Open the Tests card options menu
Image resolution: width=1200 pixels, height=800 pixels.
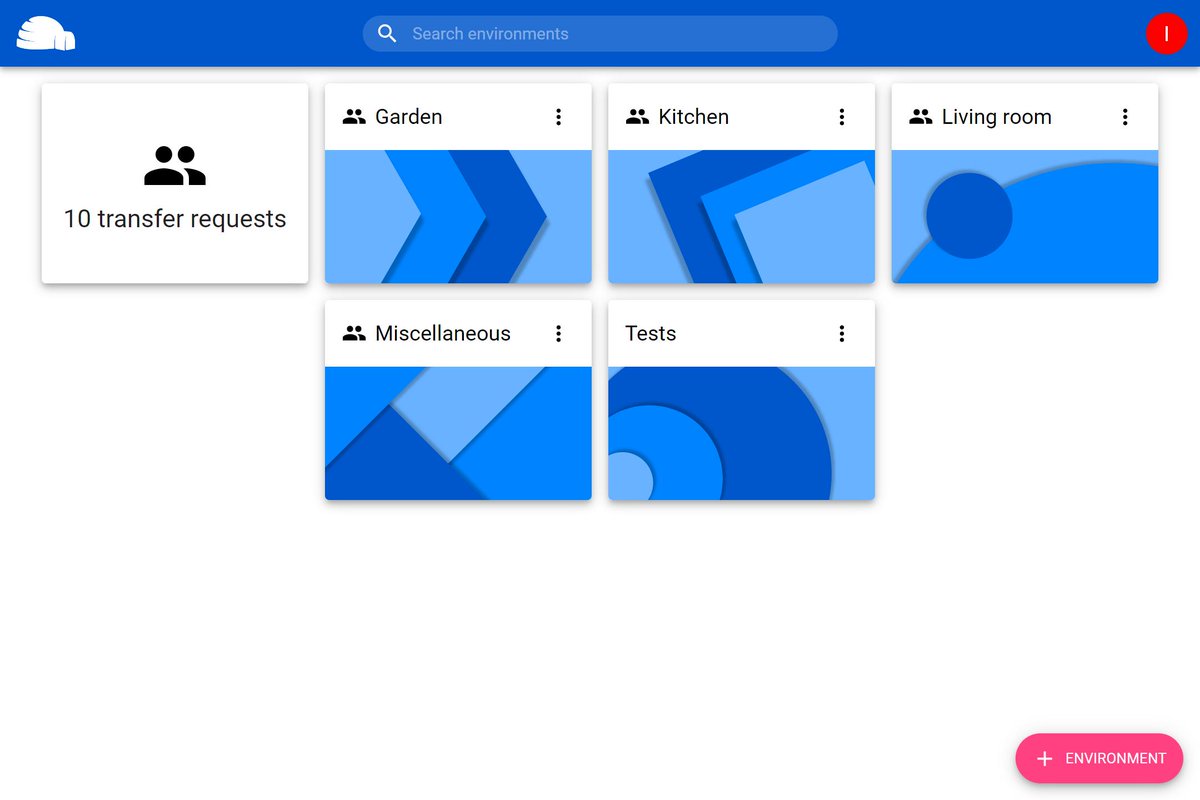(842, 333)
